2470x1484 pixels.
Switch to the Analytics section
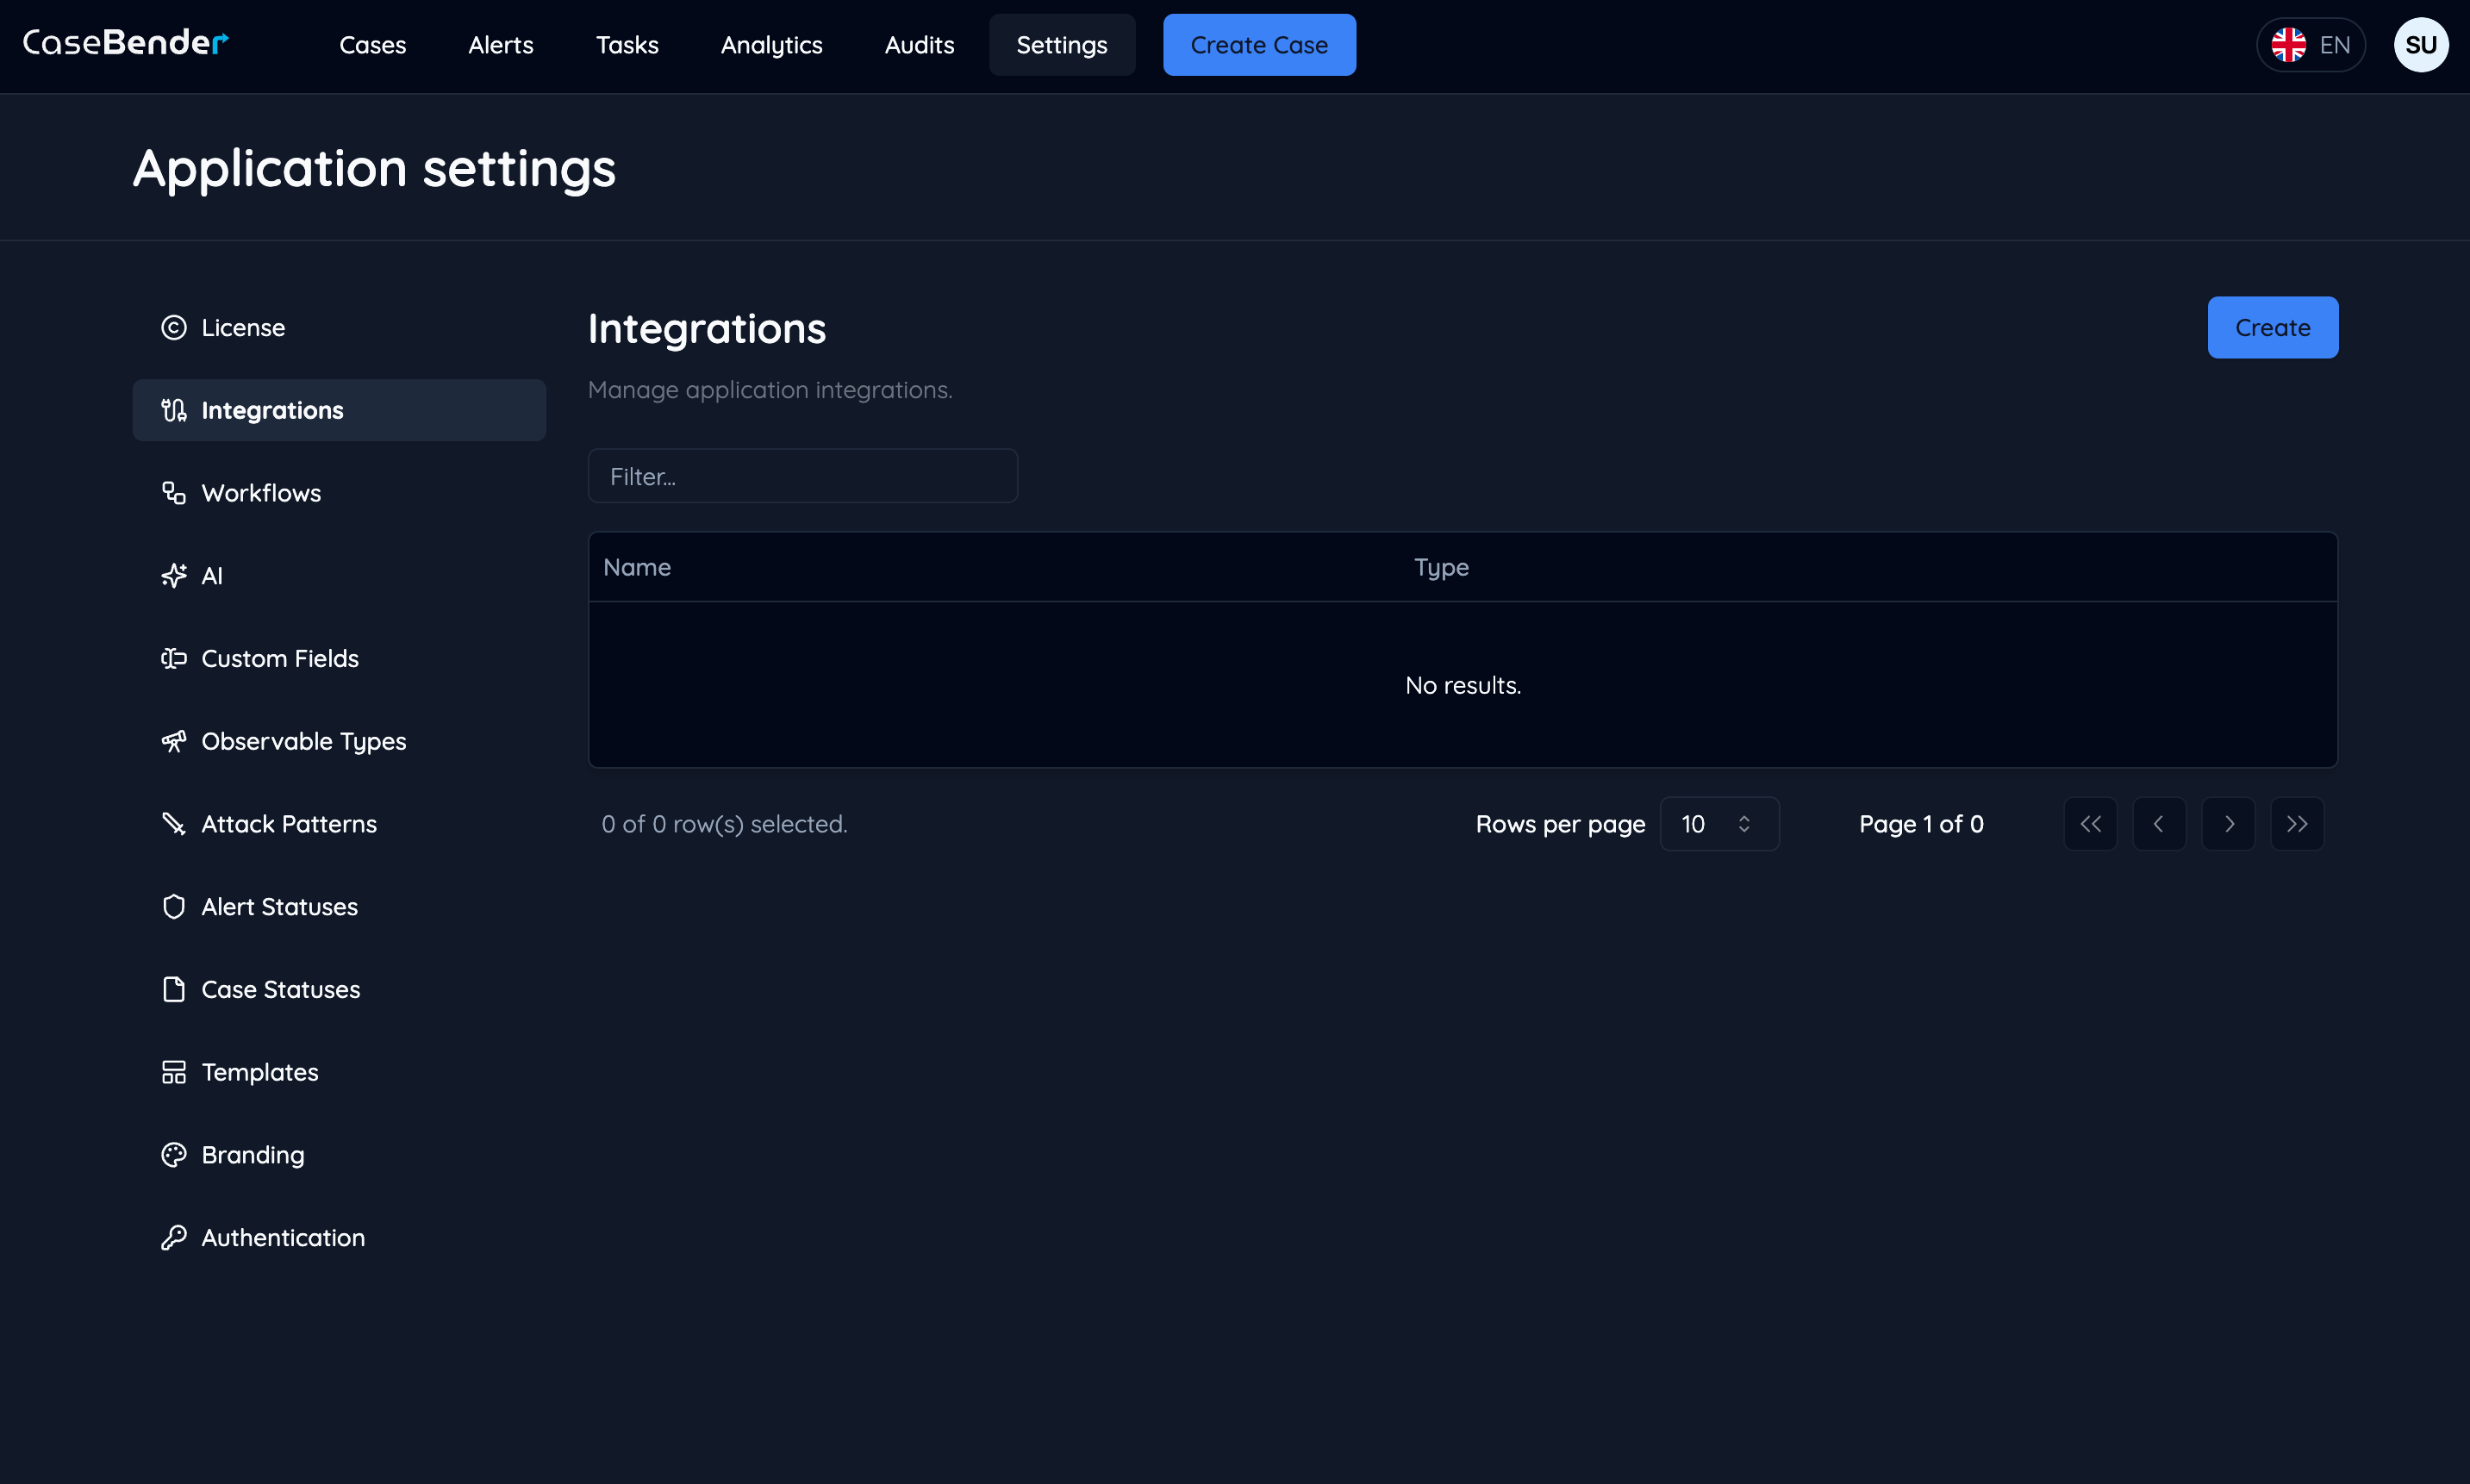(771, 45)
